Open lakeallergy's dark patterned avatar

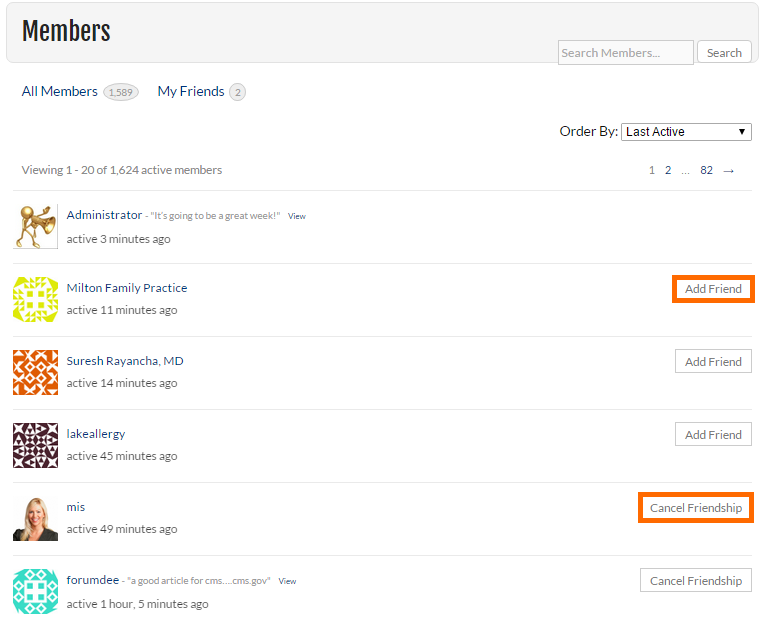coord(35,445)
